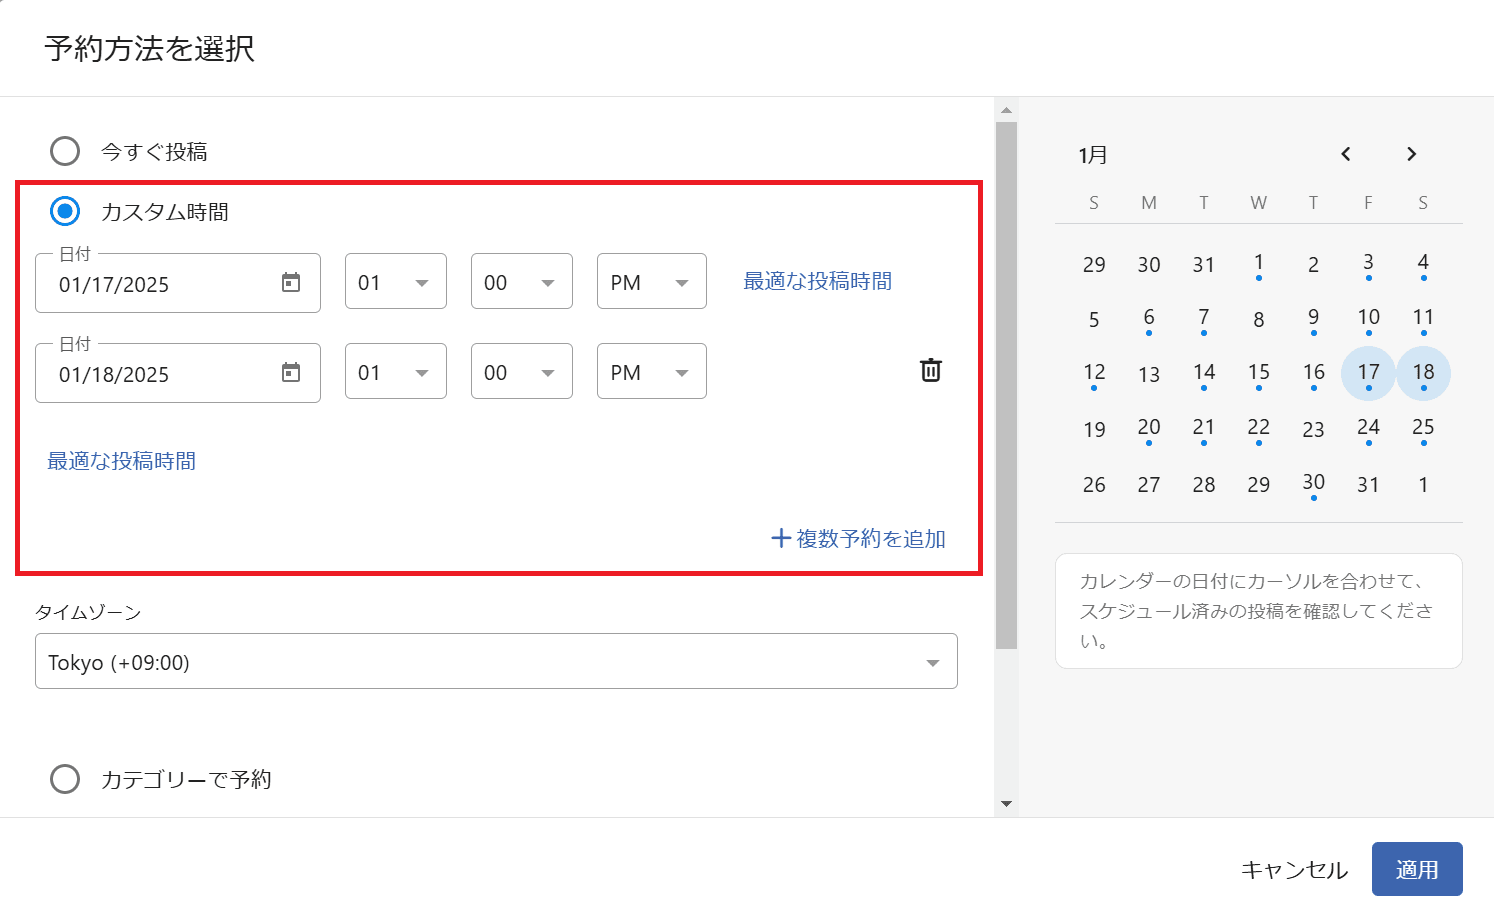Click the 適用 button

pyautogui.click(x=1417, y=869)
